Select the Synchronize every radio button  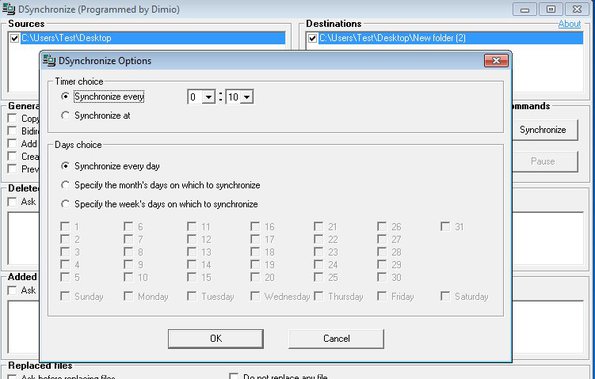point(65,96)
